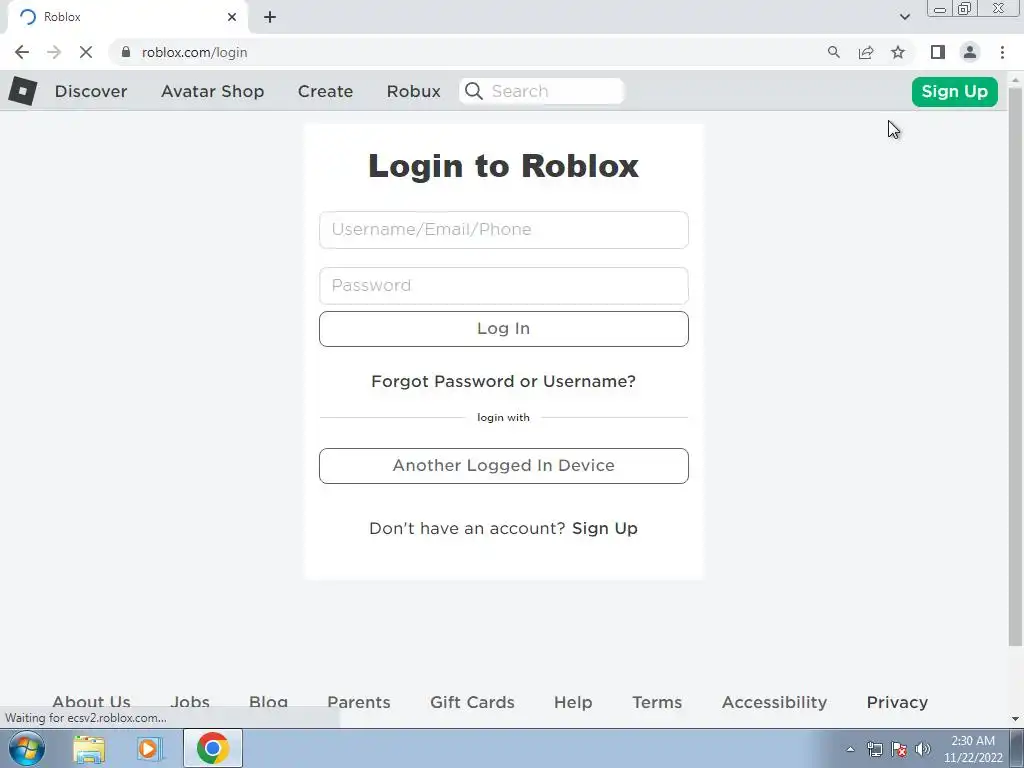Click the browser forward arrow

[54, 52]
